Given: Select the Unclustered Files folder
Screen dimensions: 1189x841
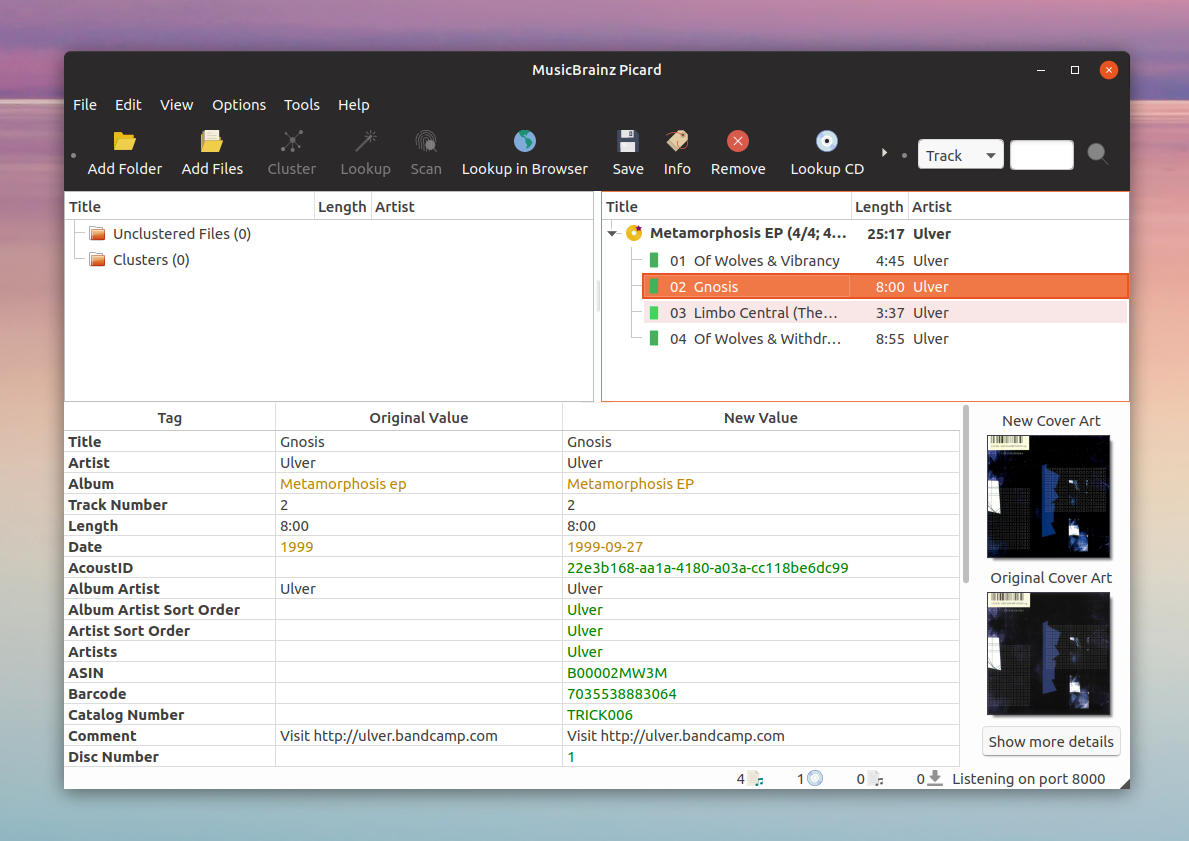Looking at the screenshot, I should click(x=181, y=234).
